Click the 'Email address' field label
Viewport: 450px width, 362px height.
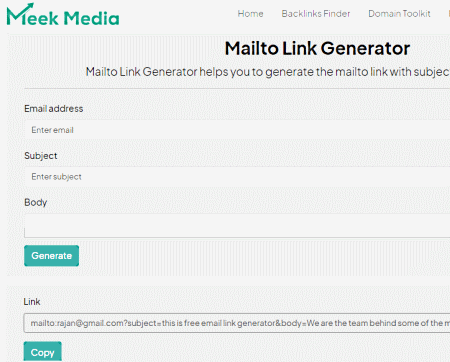pos(54,109)
